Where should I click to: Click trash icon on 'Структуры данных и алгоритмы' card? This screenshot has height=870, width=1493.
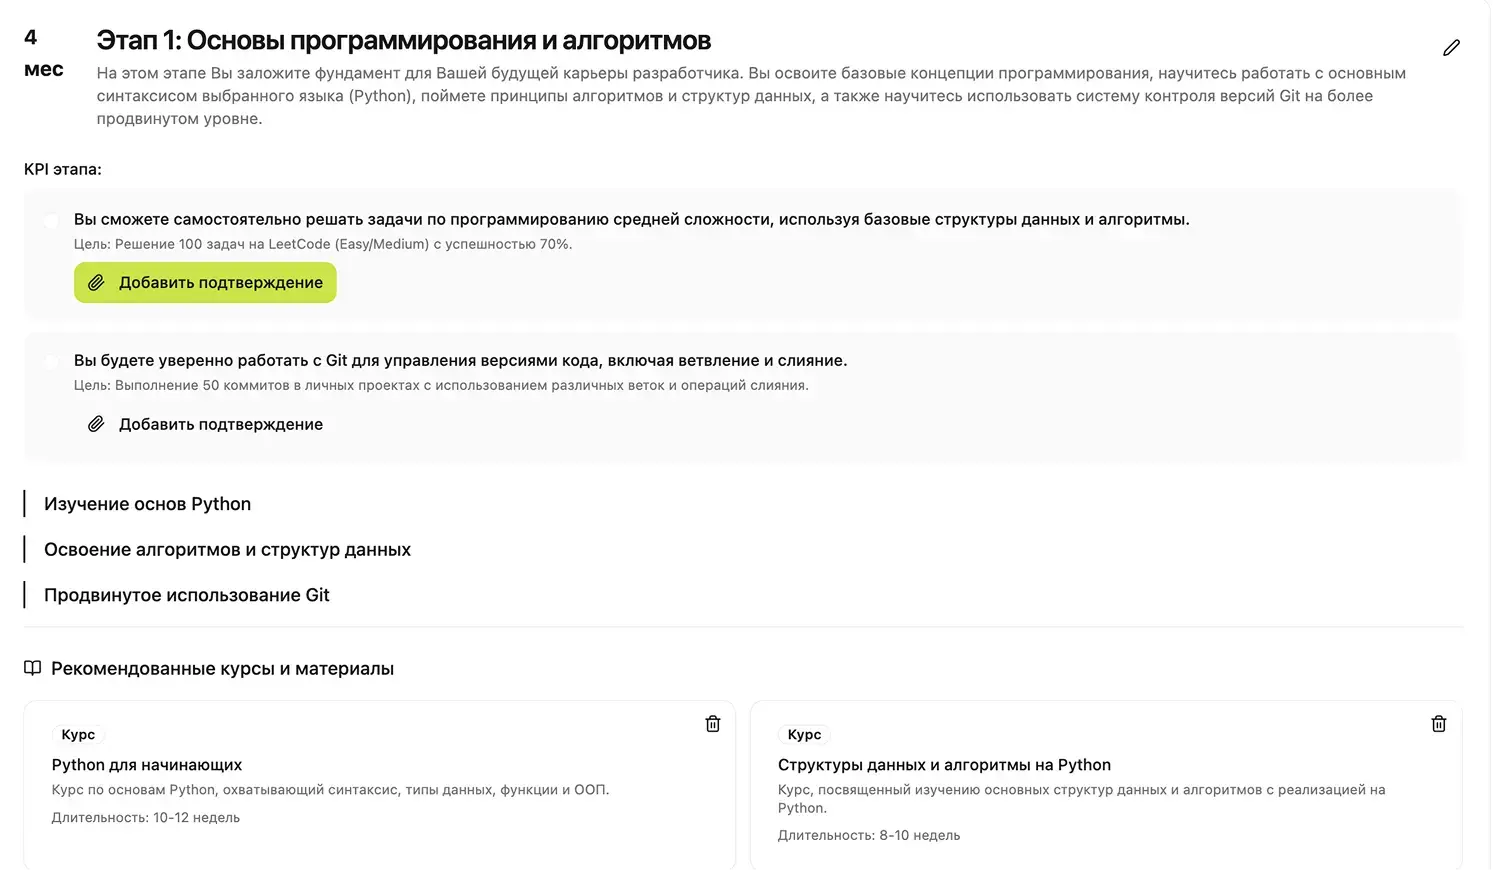pos(1439,724)
